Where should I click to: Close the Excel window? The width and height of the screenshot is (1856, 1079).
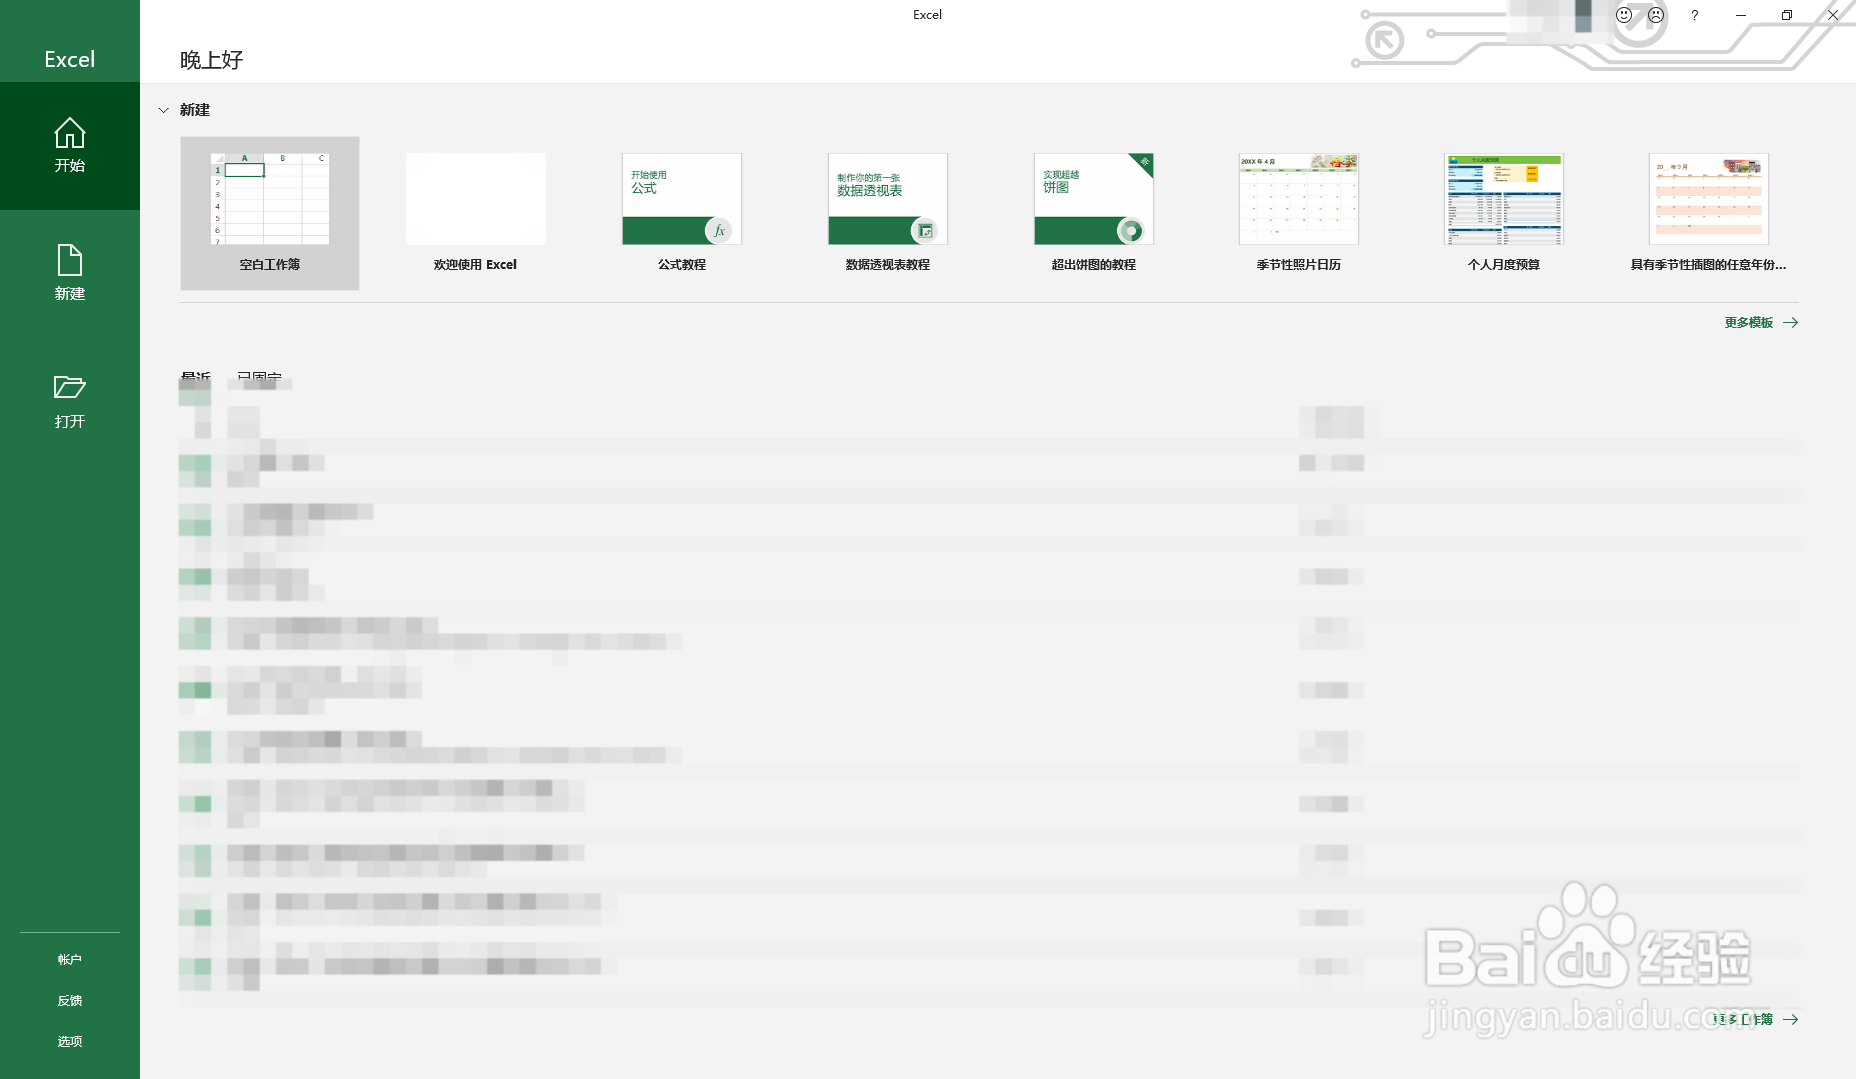1833,15
